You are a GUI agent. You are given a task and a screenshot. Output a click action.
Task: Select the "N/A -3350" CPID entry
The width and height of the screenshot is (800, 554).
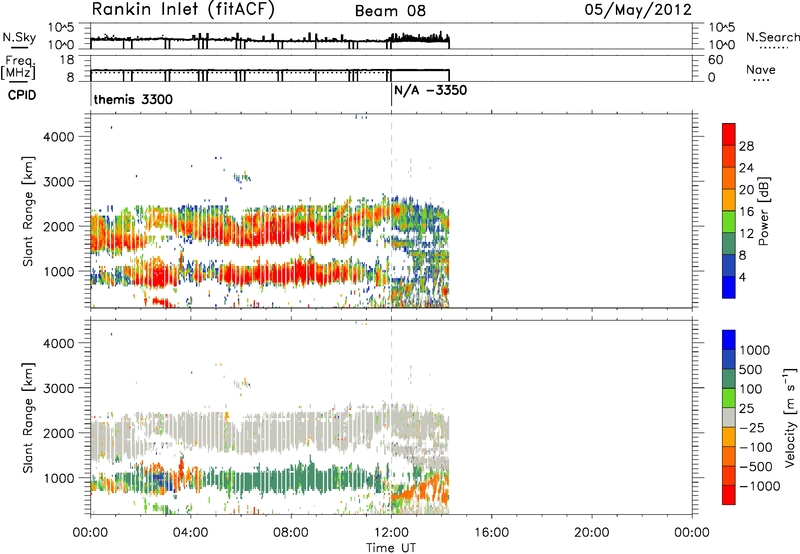pos(431,91)
